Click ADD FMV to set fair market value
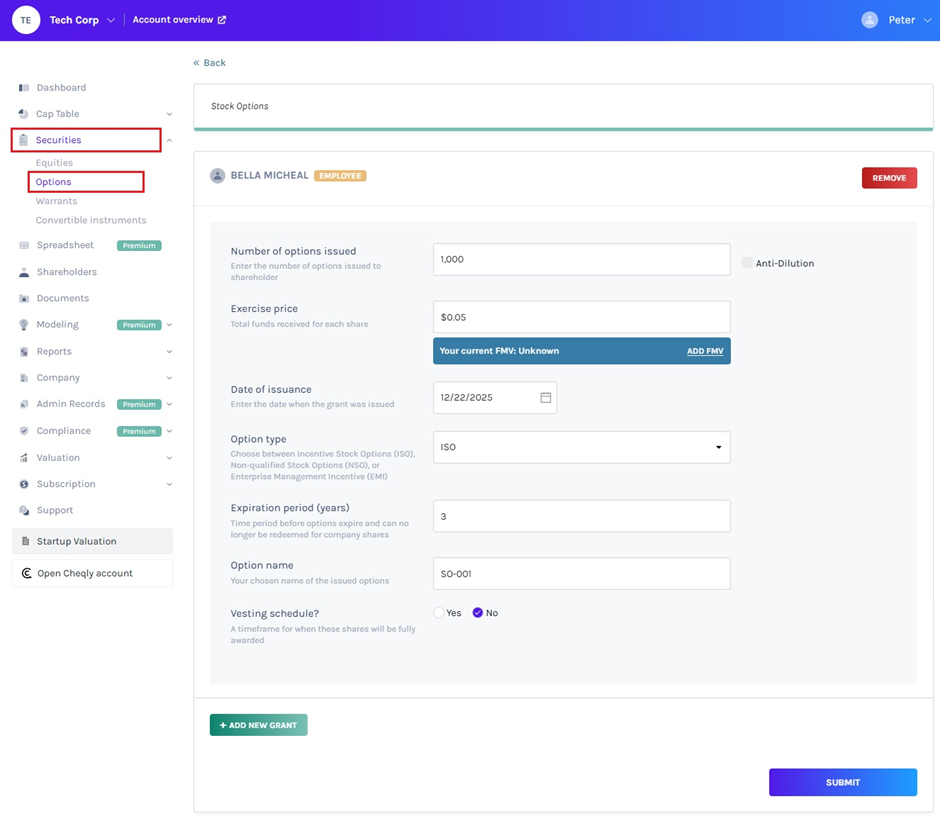The image size is (940, 816). pos(706,351)
